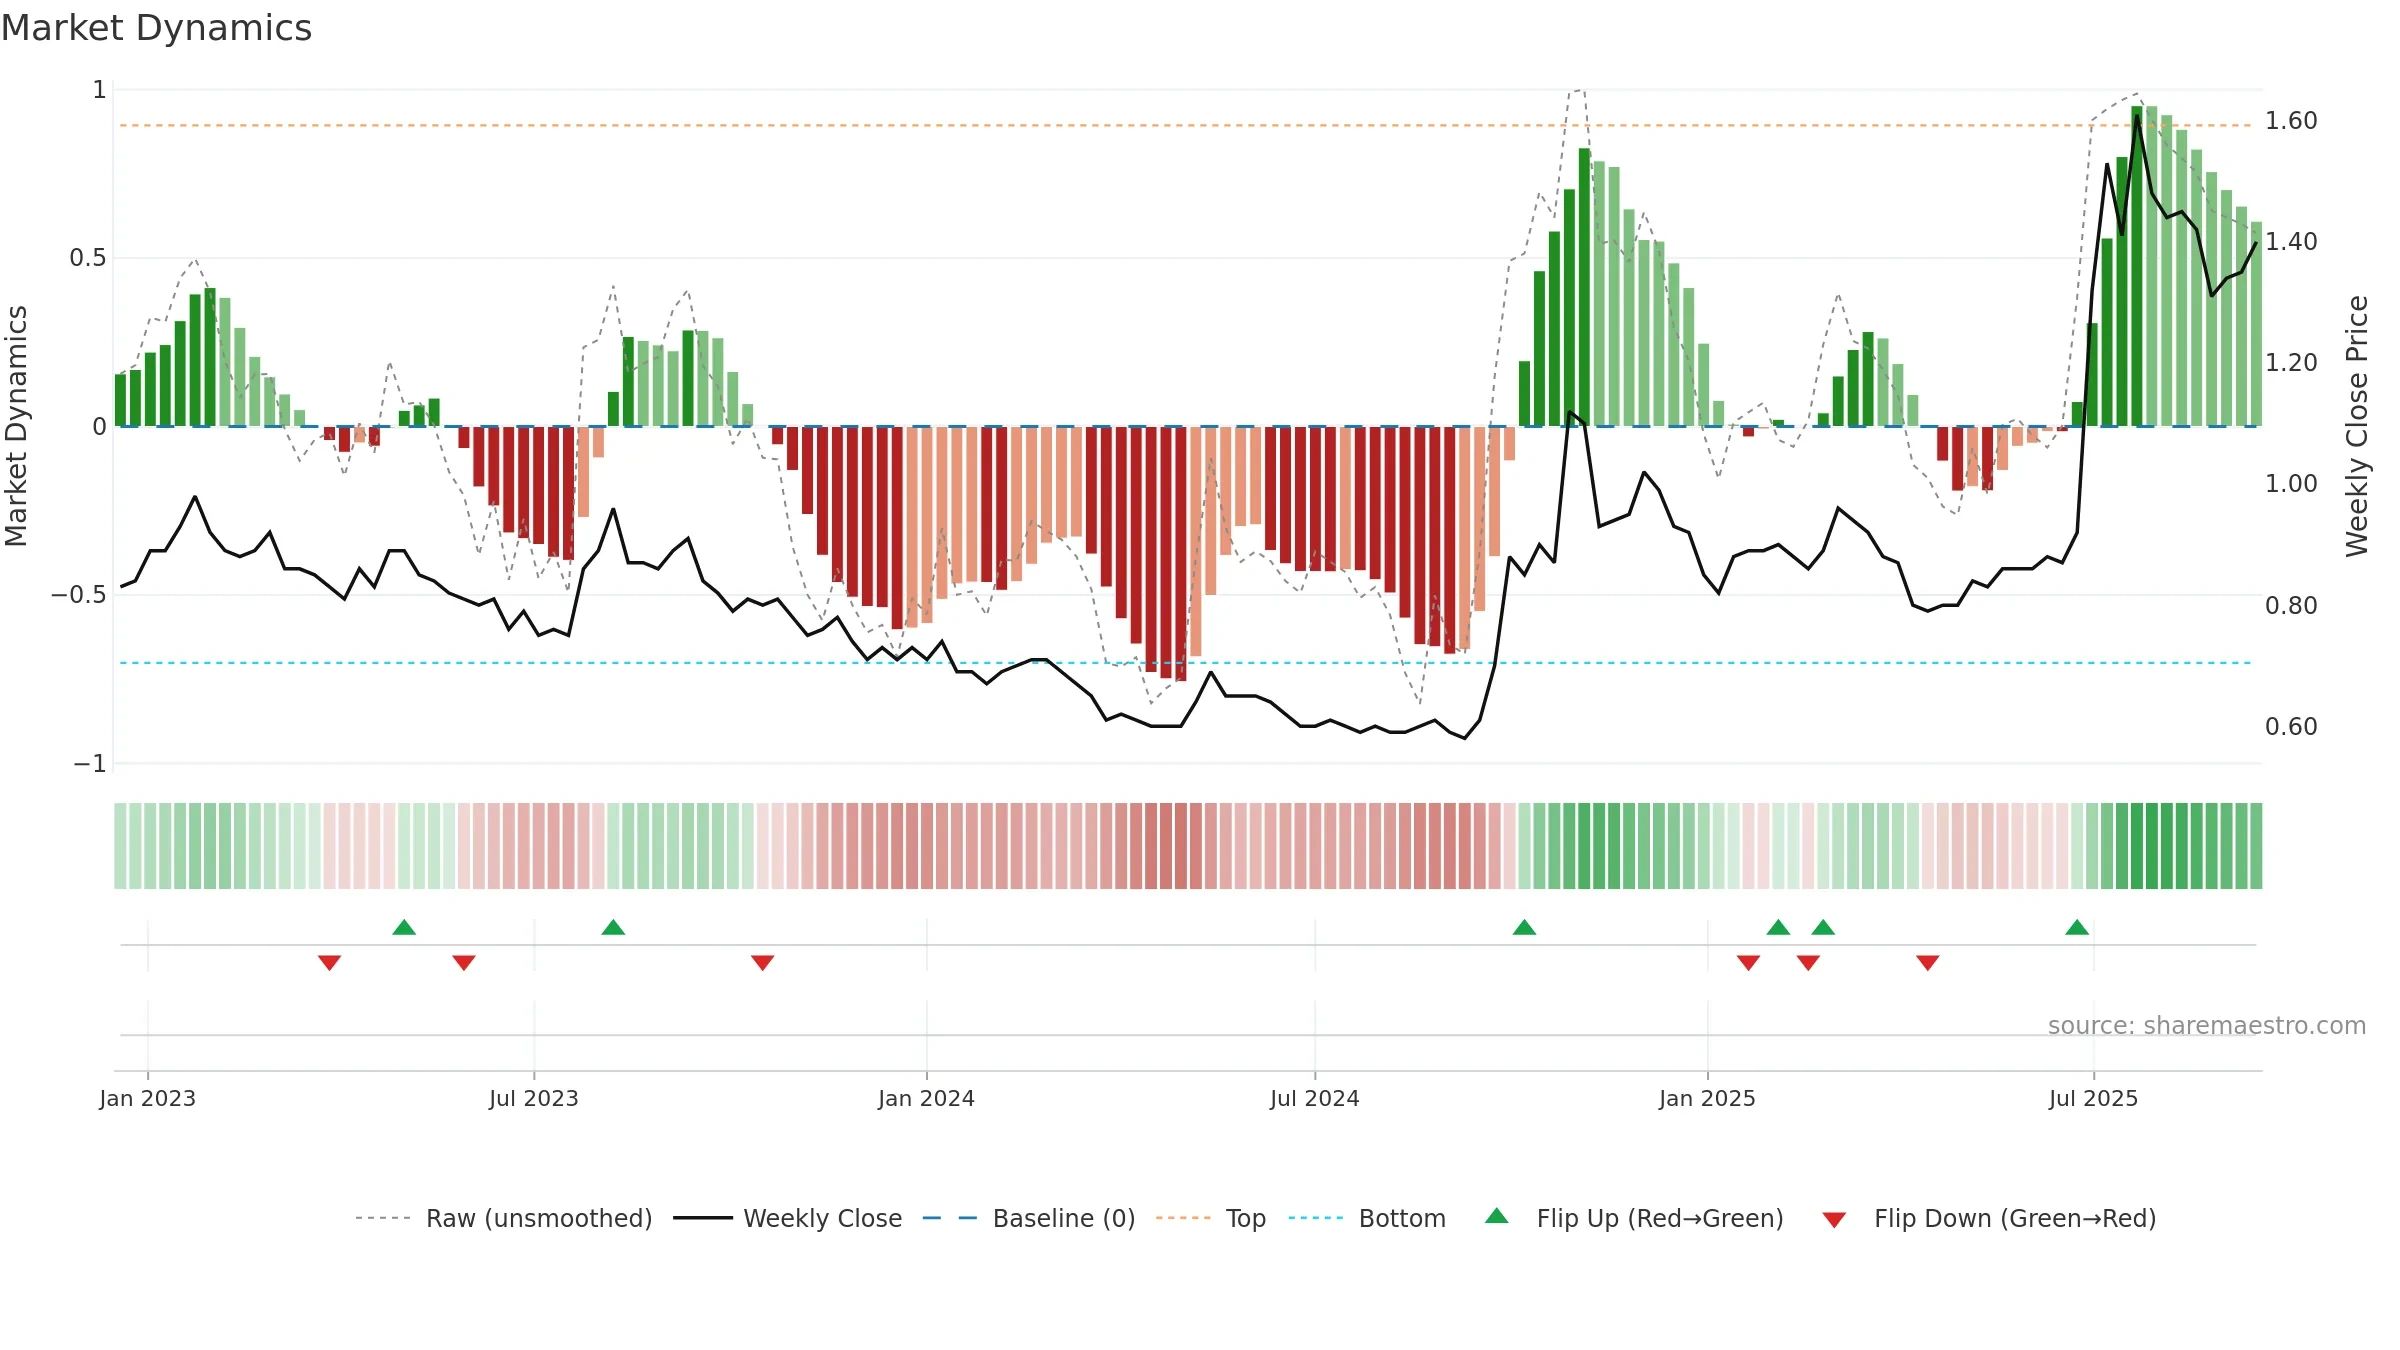Toggle the Baseline (0) legend entry

pyautogui.click(x=1028, y=1218)
